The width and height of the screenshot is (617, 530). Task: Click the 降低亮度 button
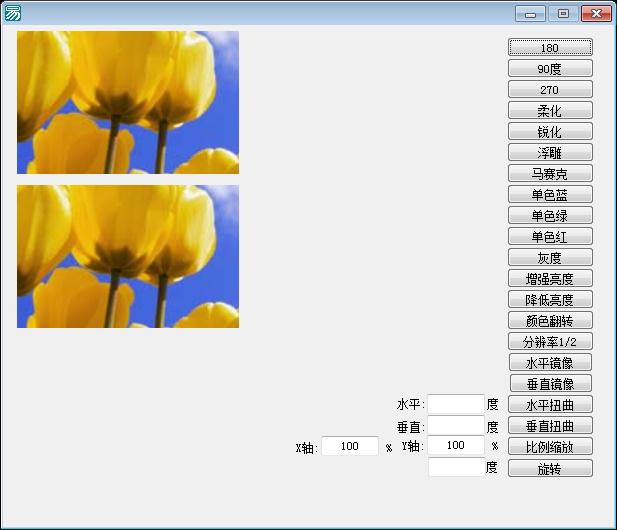point(550,299)
